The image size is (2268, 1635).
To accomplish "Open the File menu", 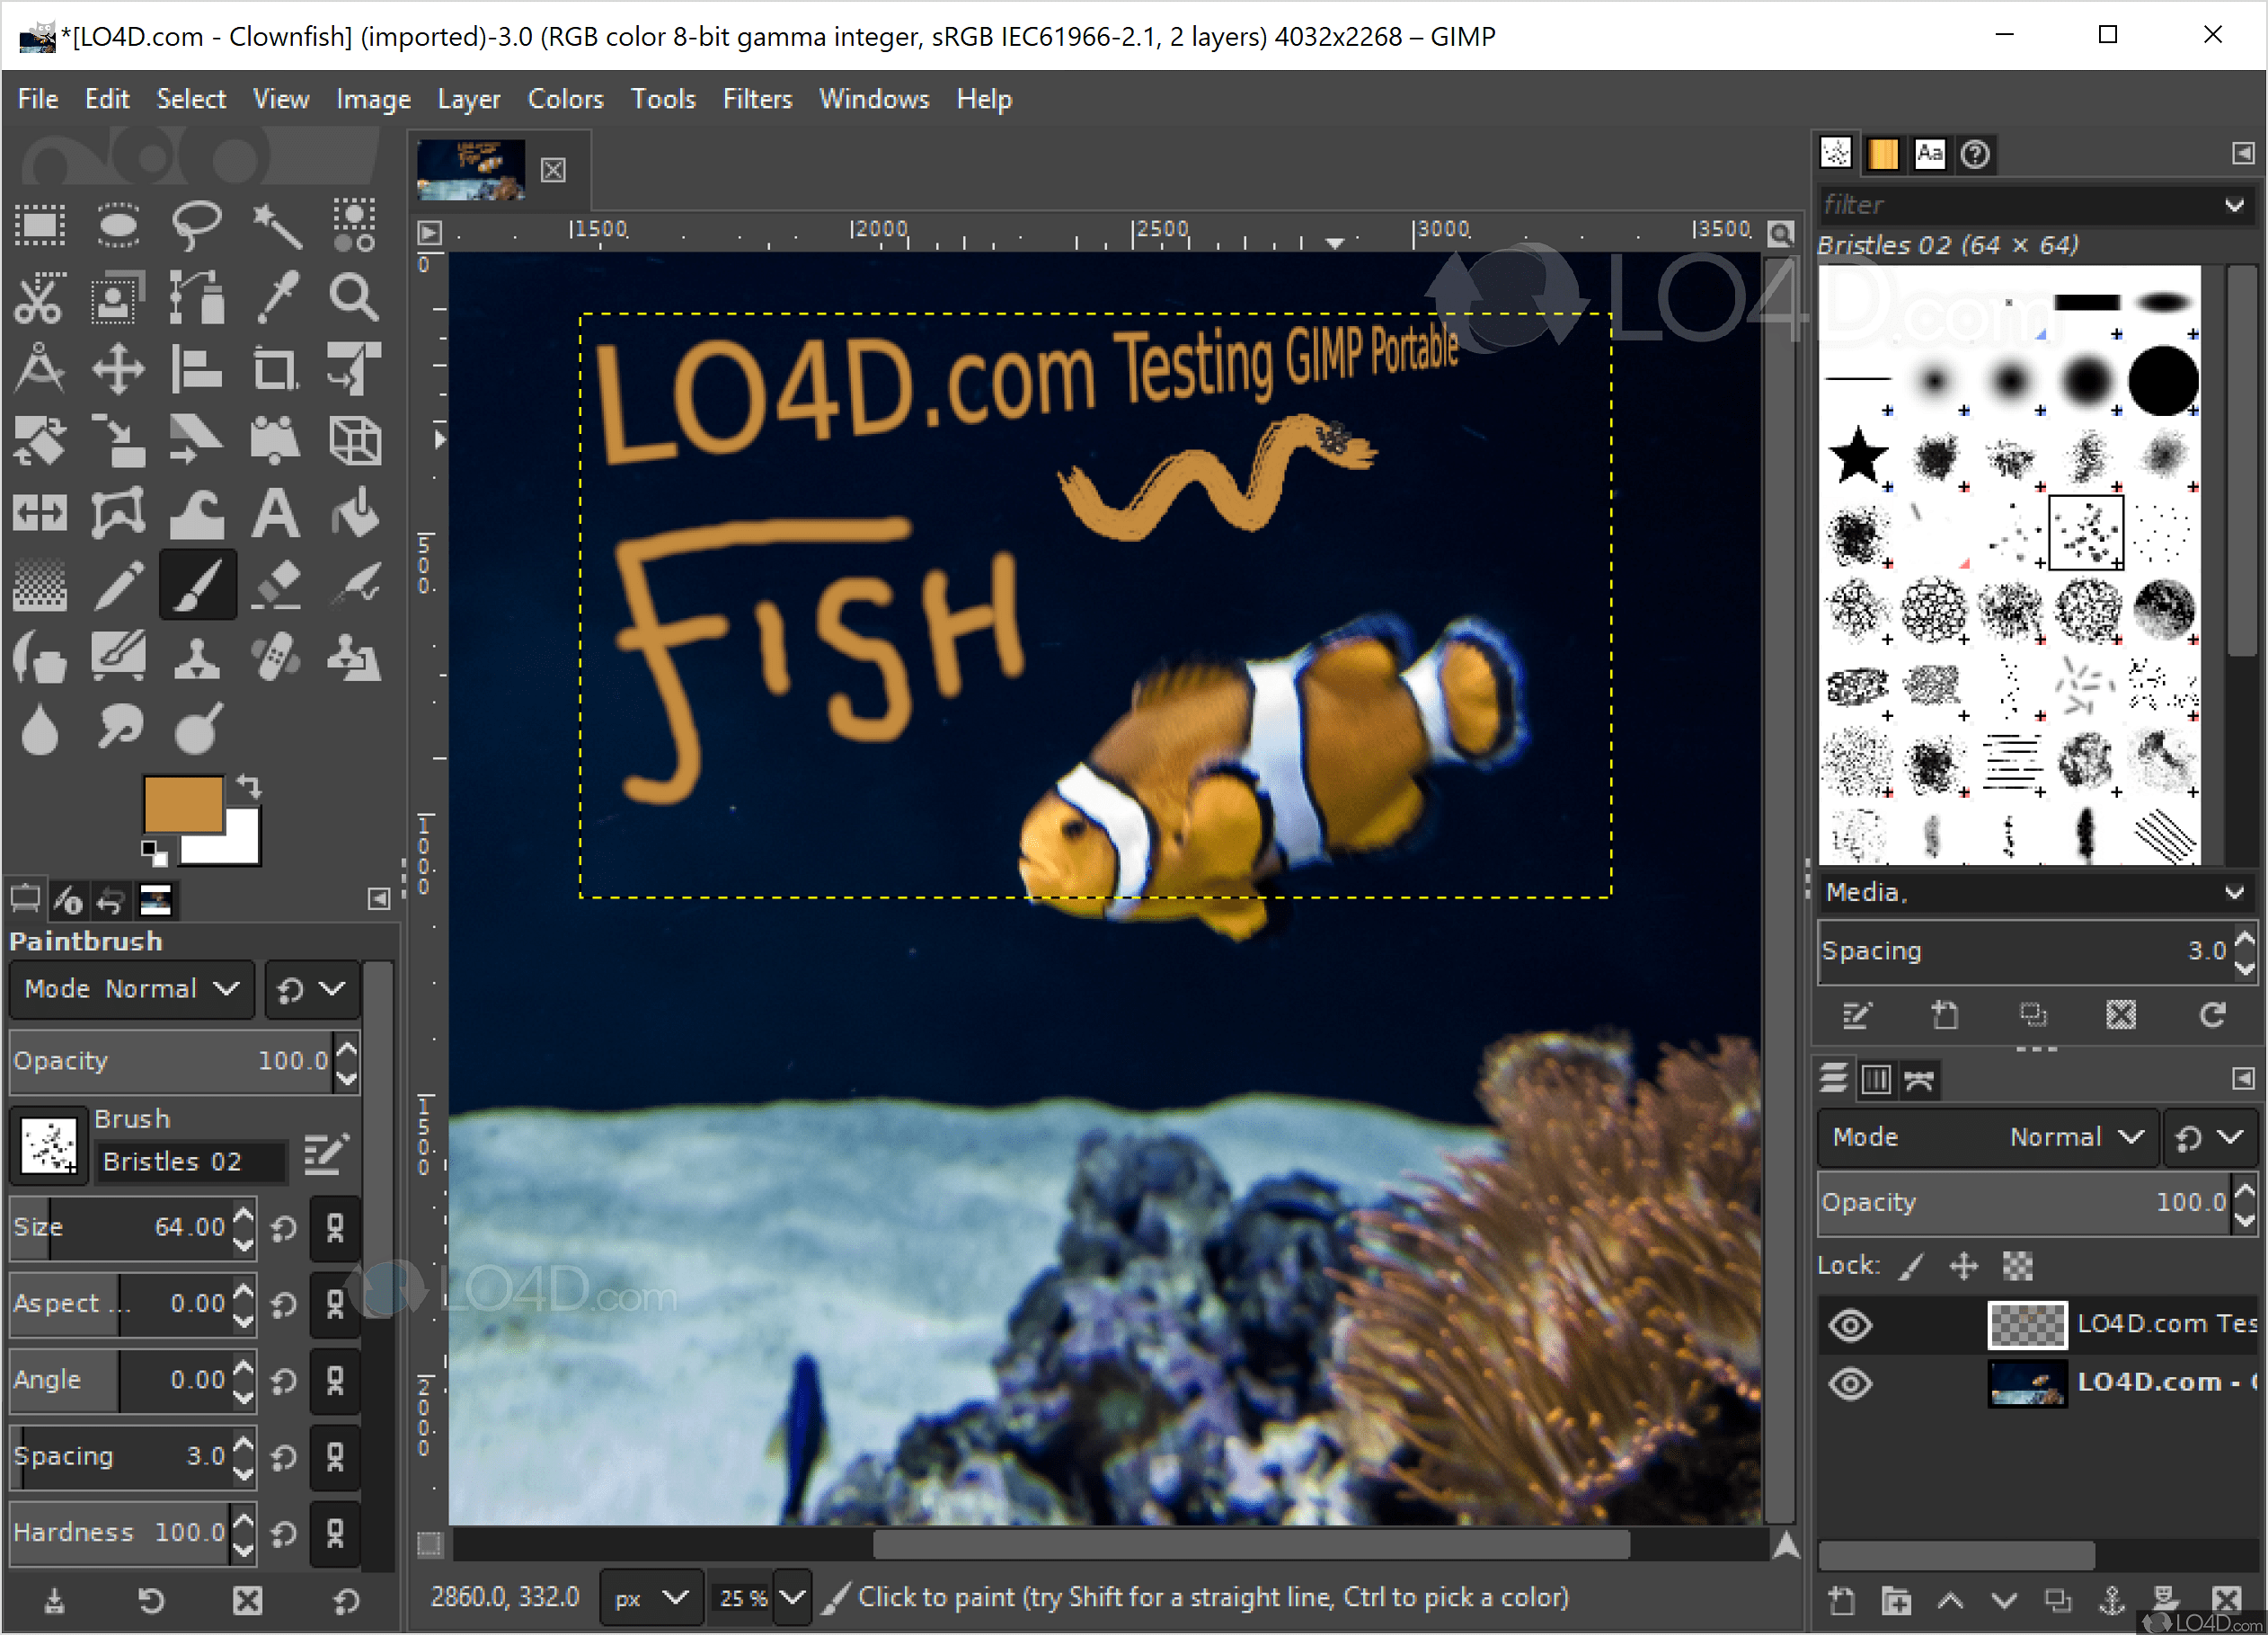I will (x=38, y=99).
